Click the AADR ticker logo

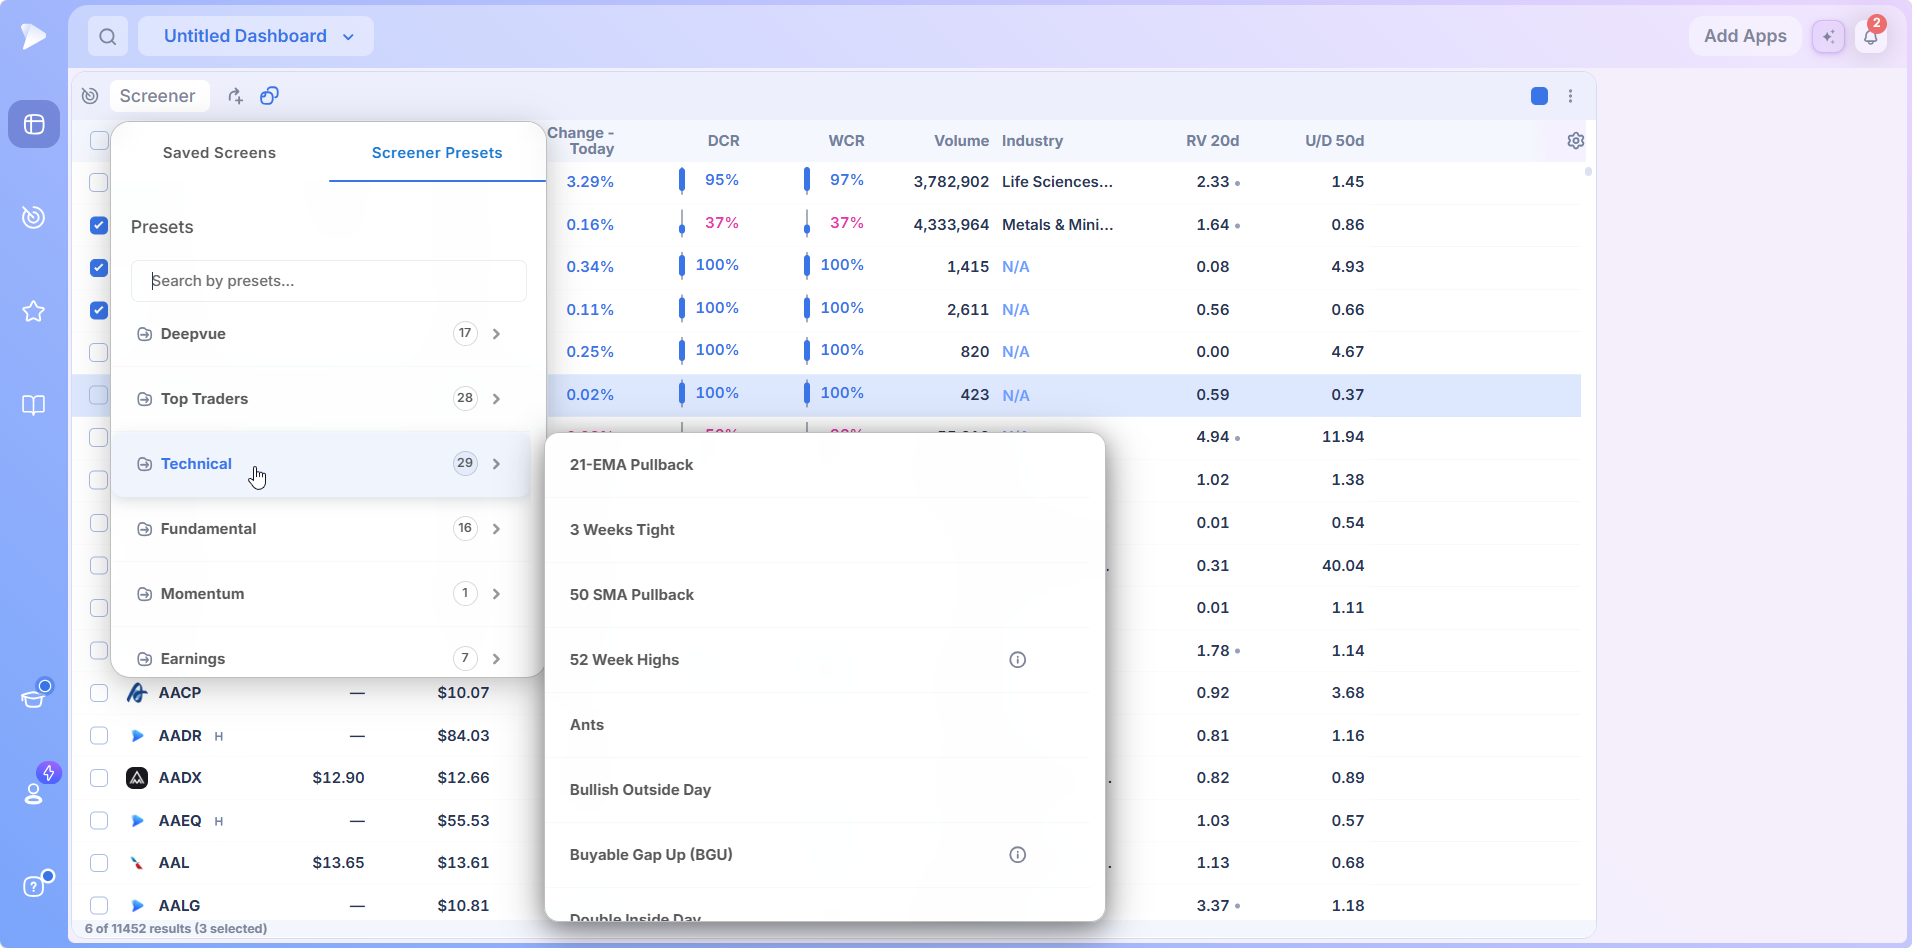(x=137, y=736)
